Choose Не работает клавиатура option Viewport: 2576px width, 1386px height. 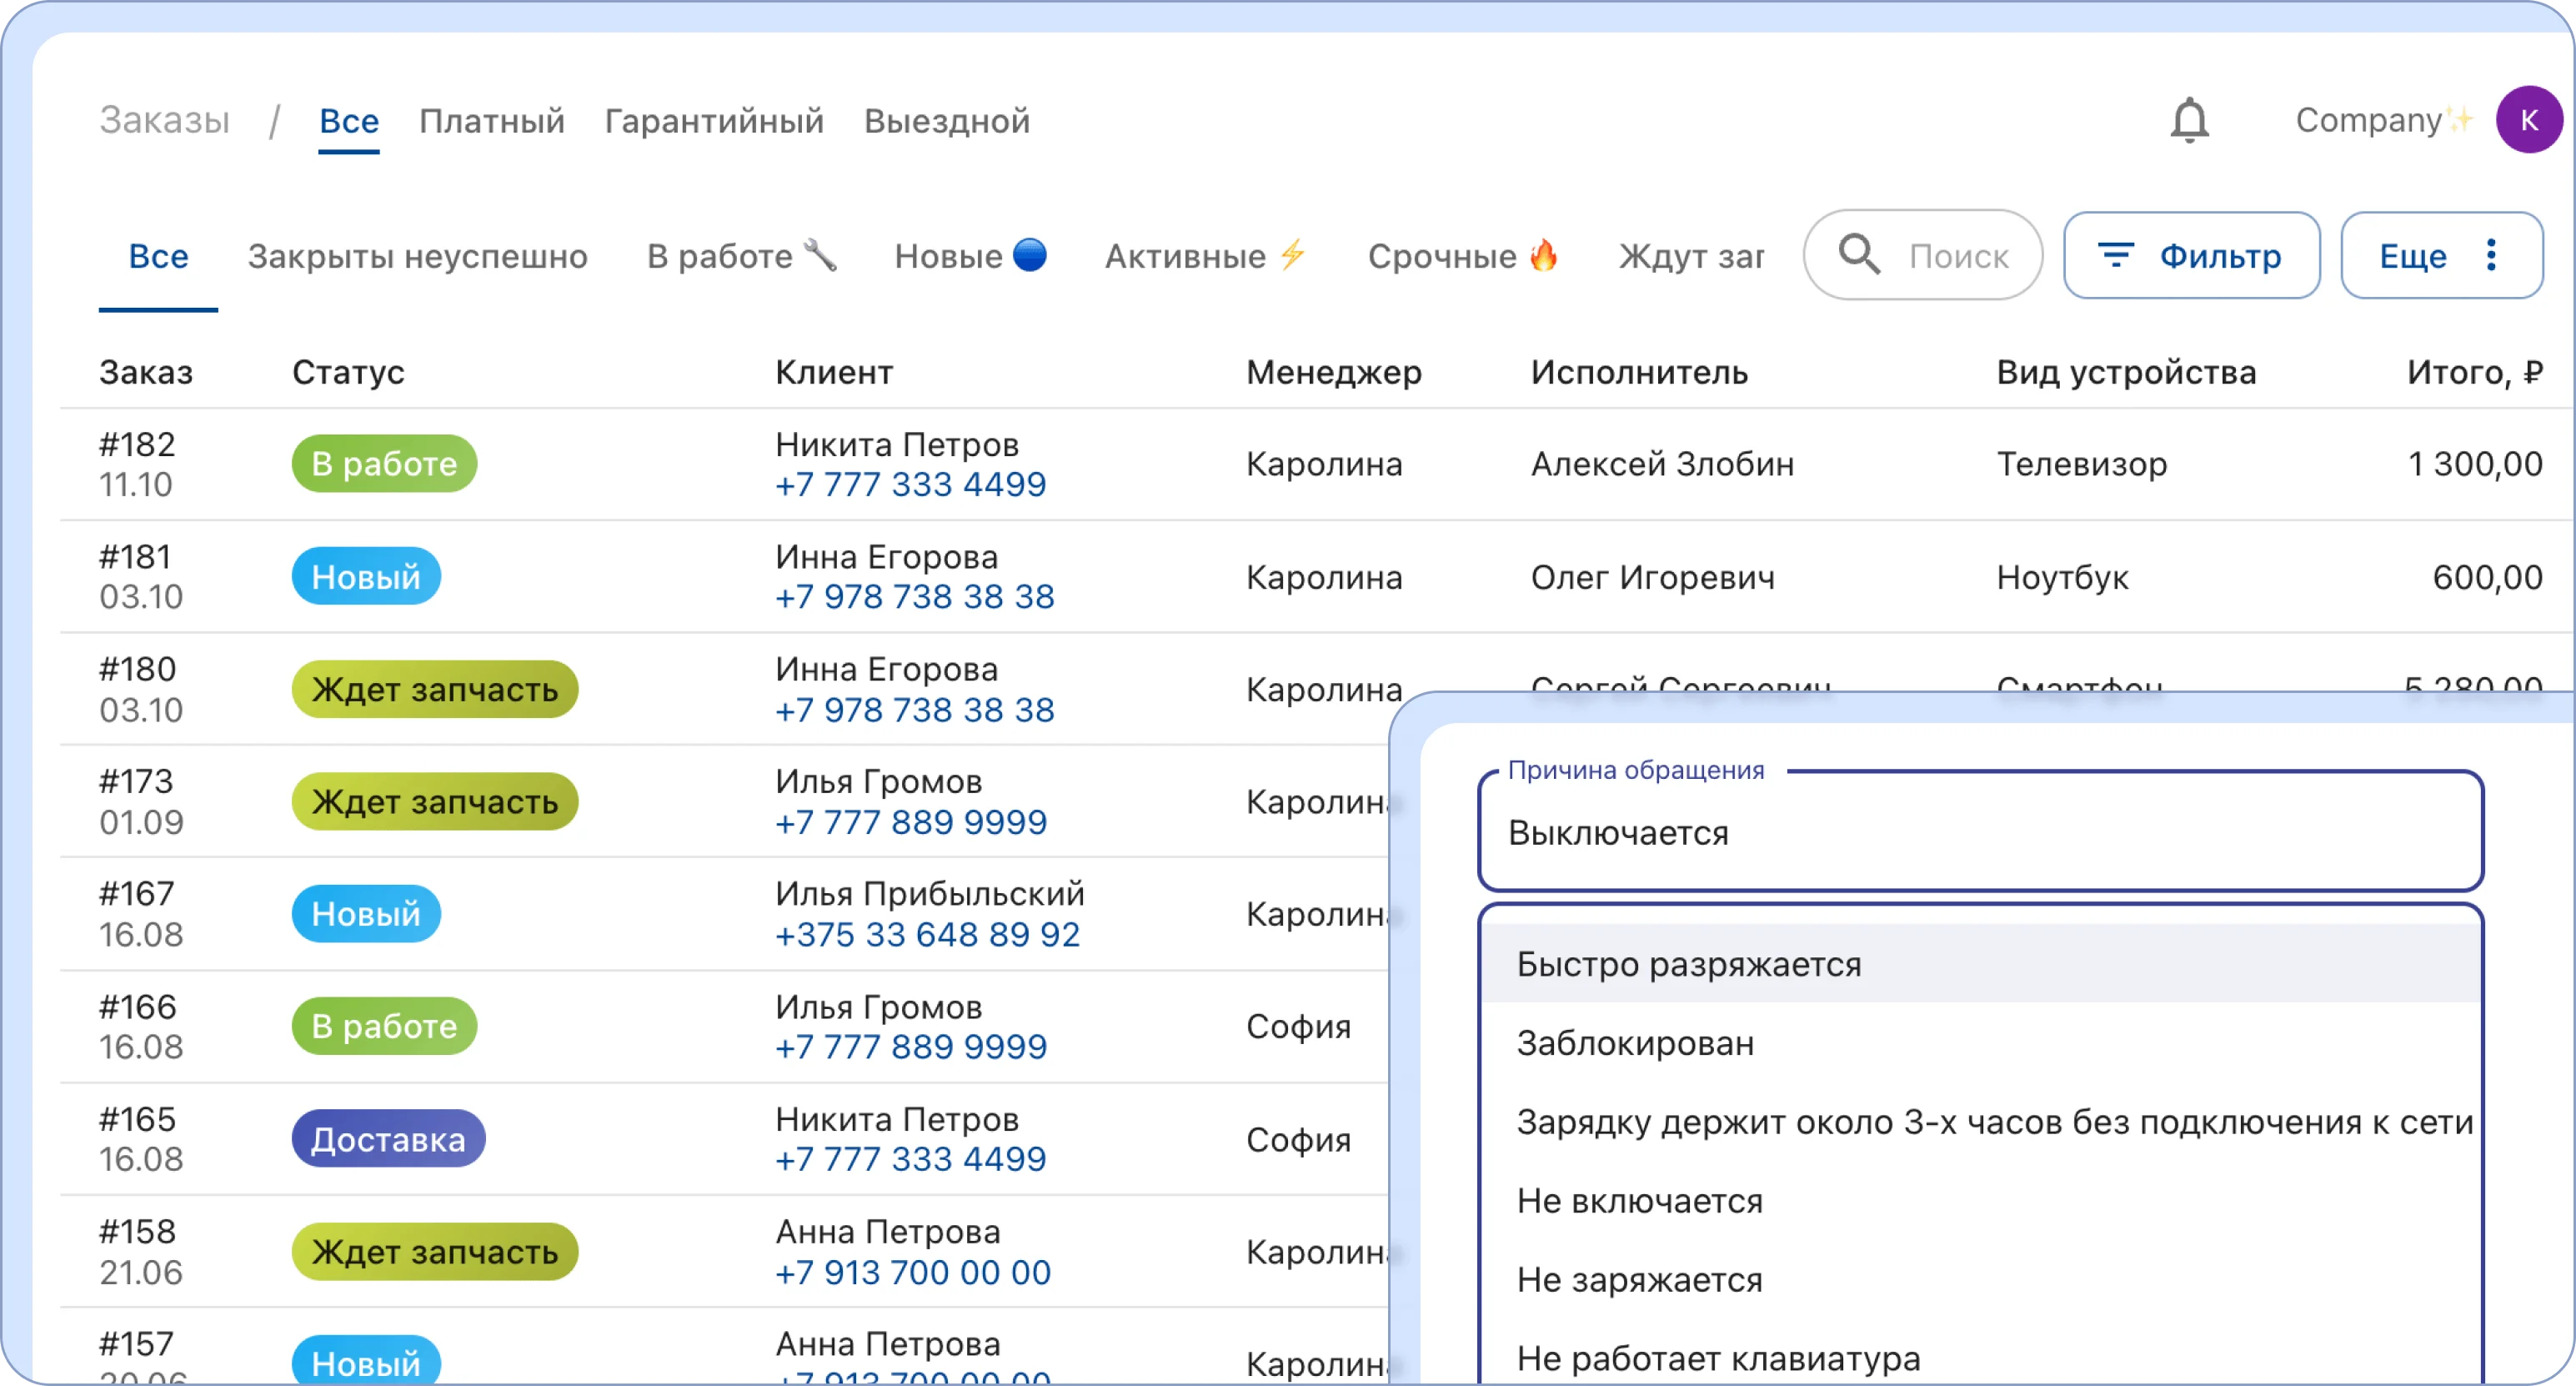[1980, 1358]
